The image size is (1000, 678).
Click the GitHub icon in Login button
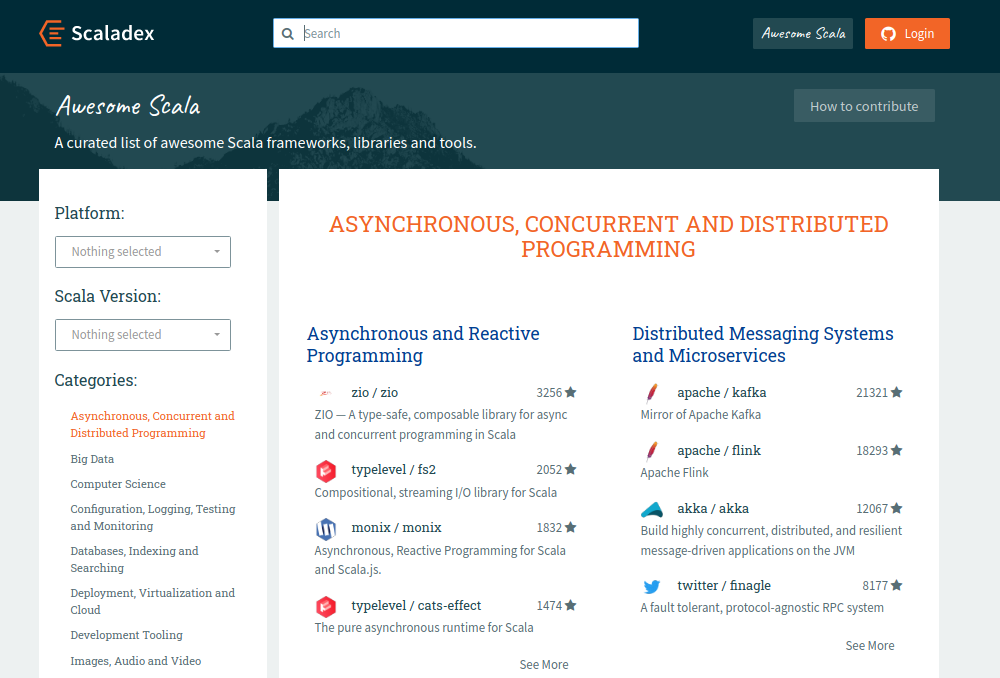click(x=888, y=34)
